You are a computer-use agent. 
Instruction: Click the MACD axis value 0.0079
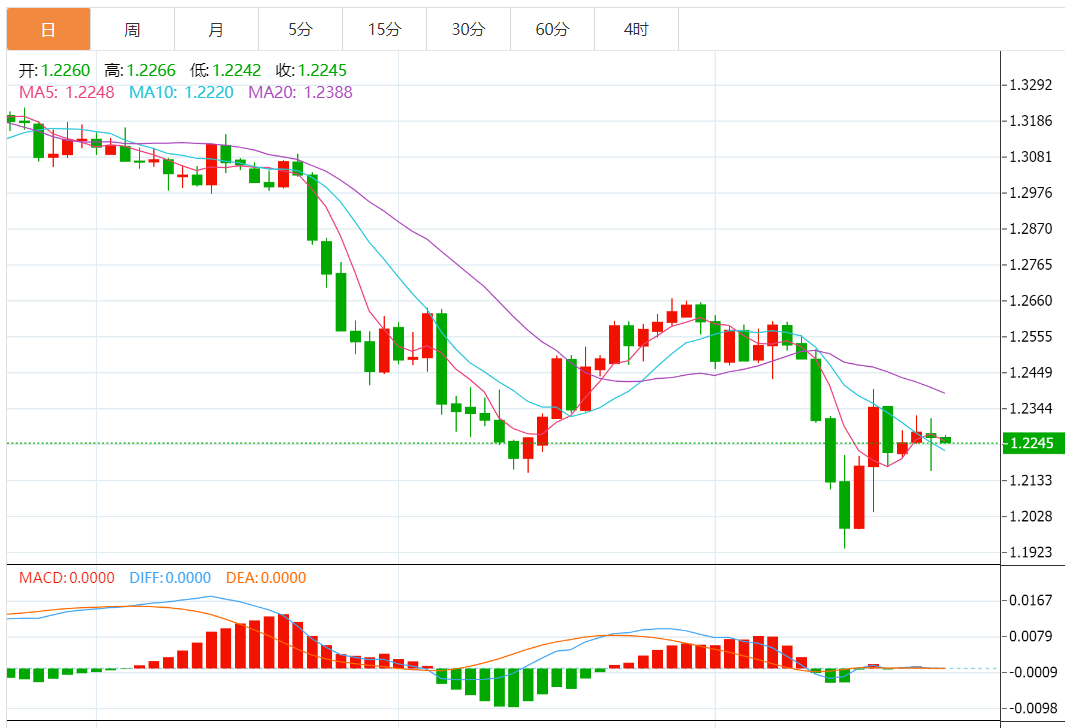point(1030,636)
